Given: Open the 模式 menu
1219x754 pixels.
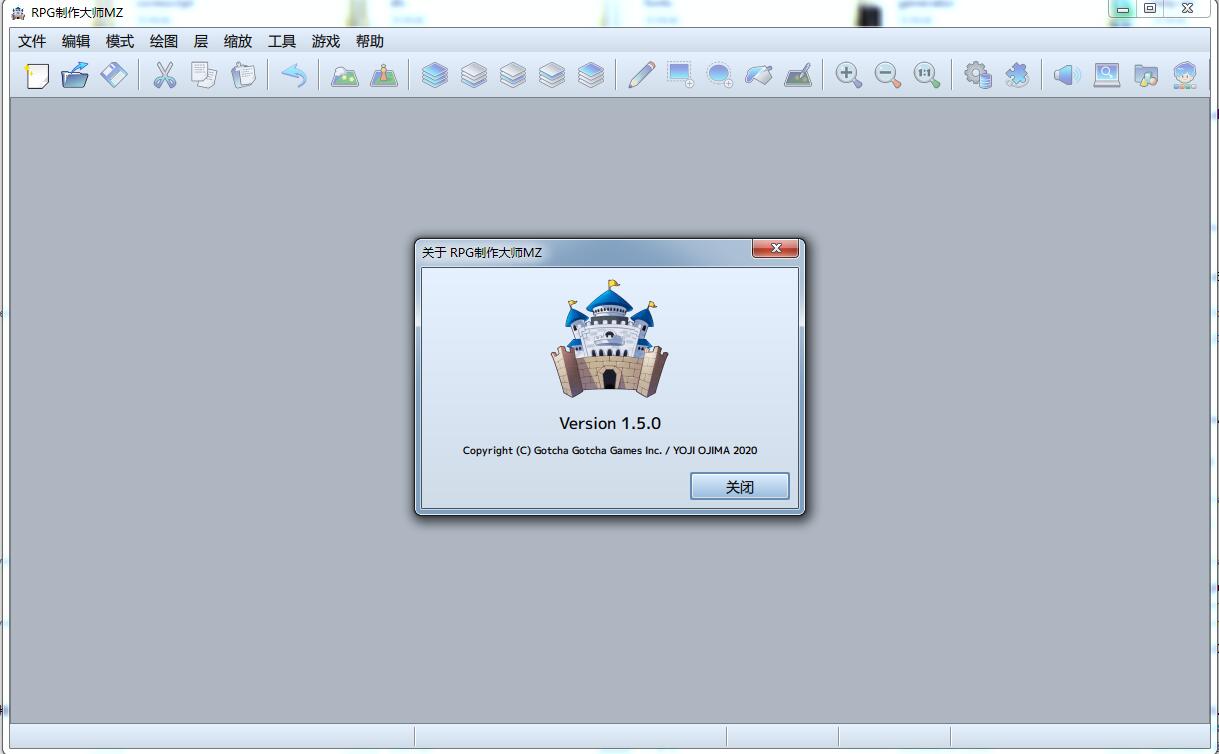Looking at the screenshot, I should click(x=120, y=41).
